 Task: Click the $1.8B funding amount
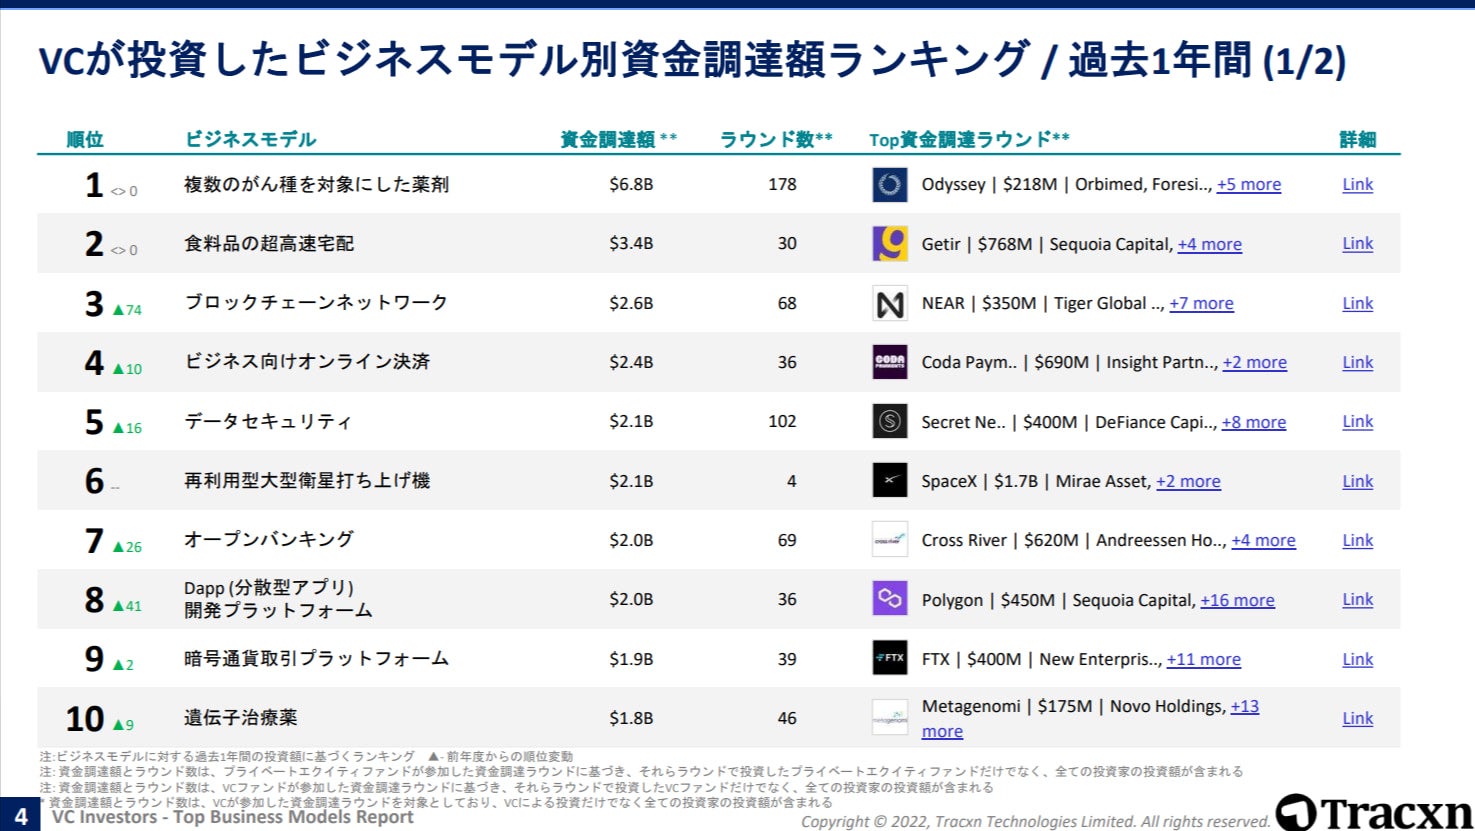tap(631, 718)
